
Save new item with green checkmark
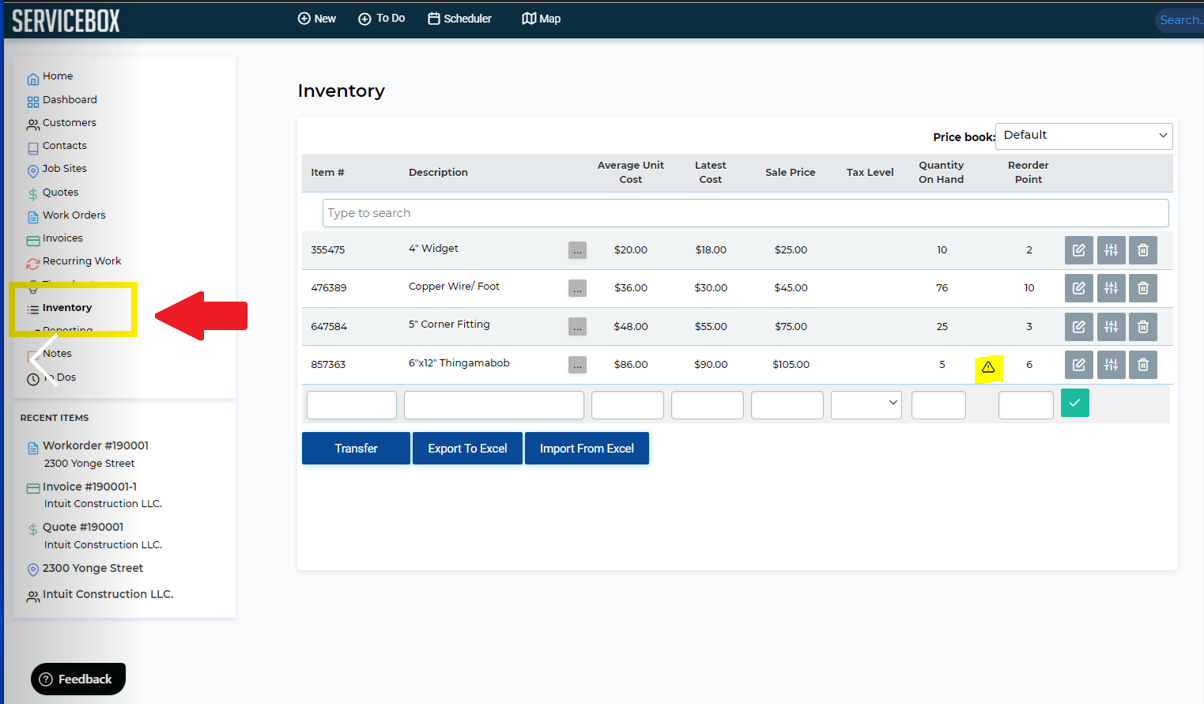tap(1075, 403)
